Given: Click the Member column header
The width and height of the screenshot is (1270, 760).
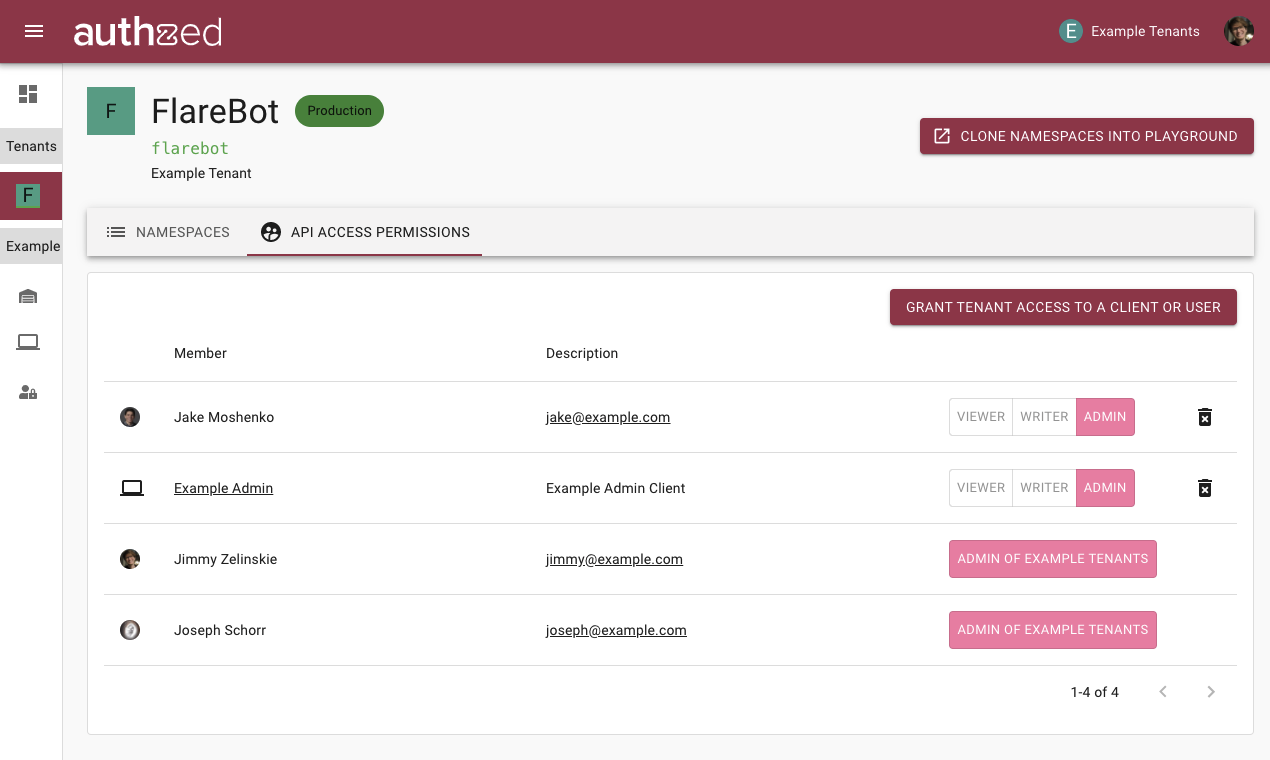Looking at the screenshot, I should (200, 353).
